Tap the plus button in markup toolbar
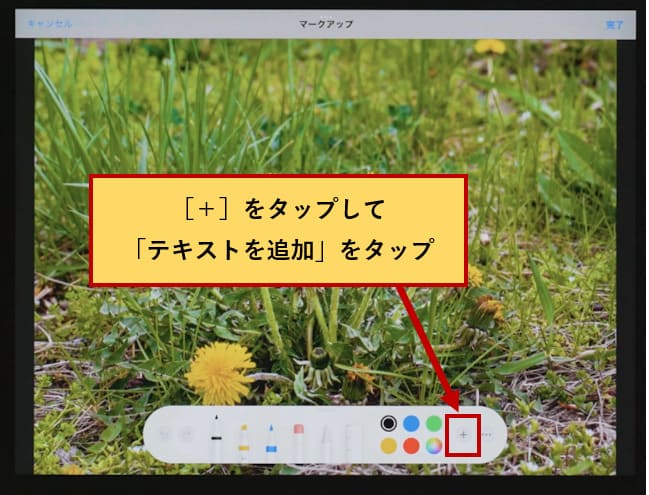 [463, 435]
